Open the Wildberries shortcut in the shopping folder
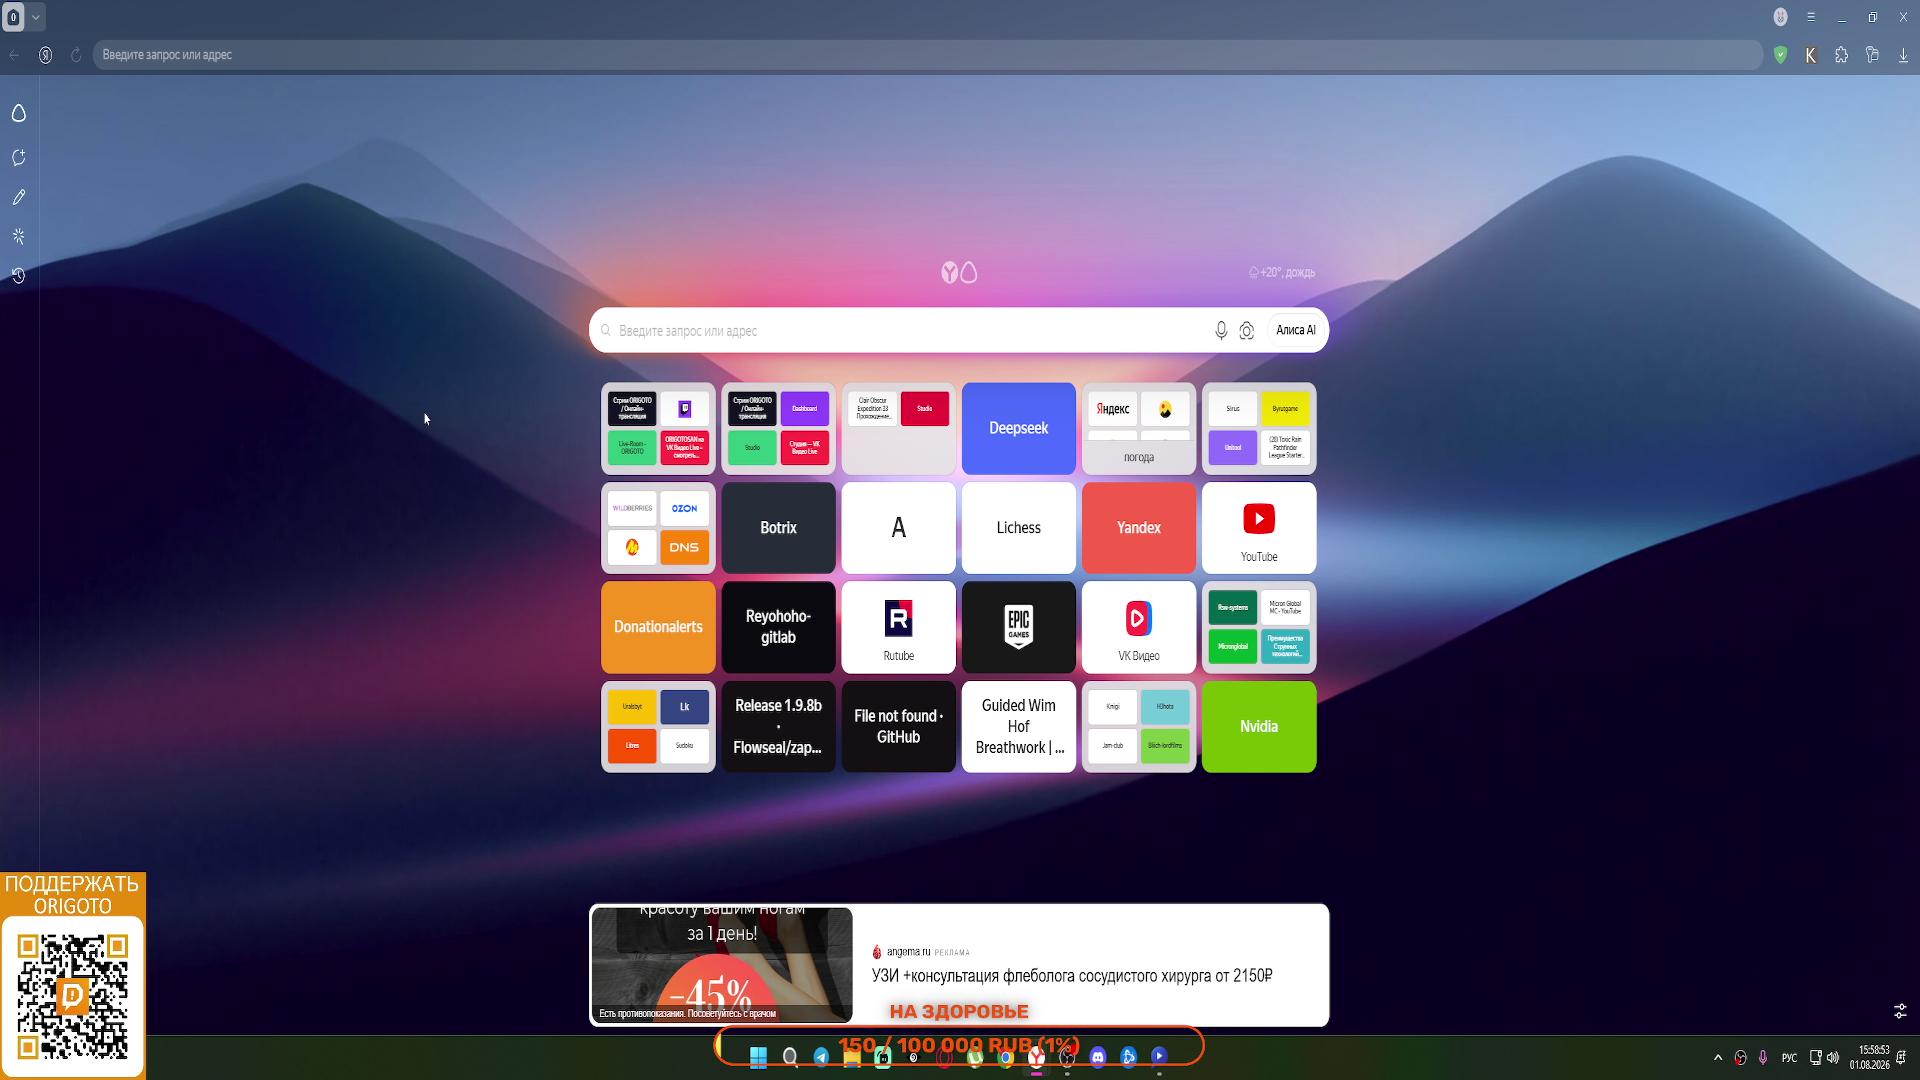This screenshot has height=1080, width=1920. pos(632,508)
